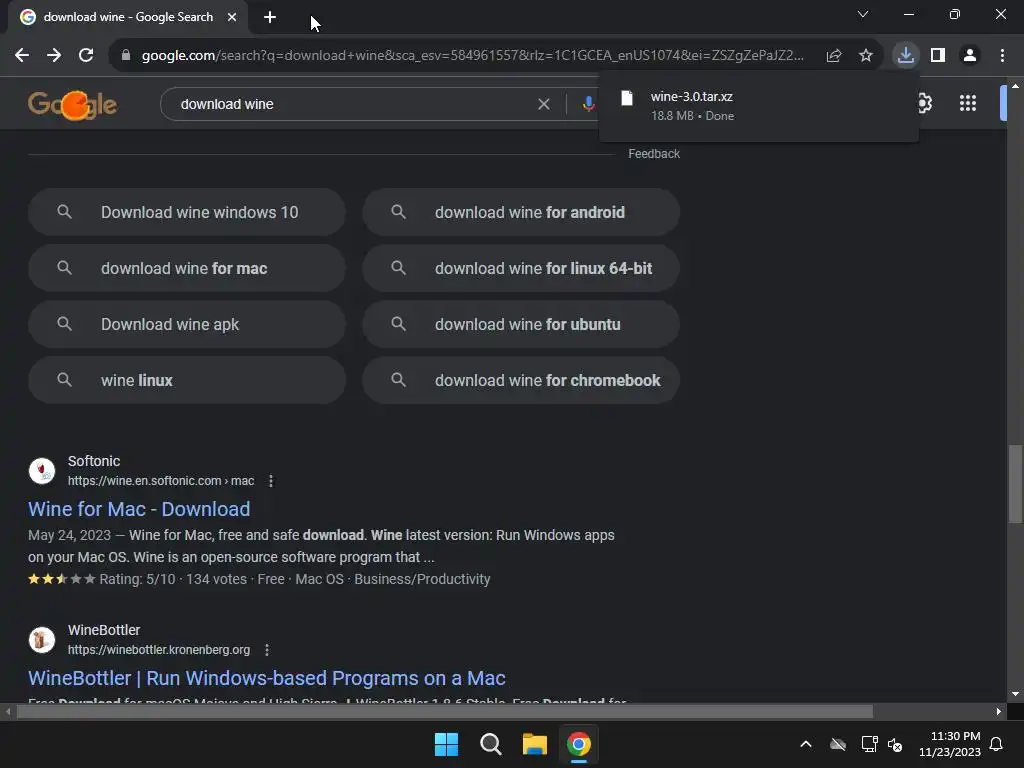Viewport: 1024px width, 768px height.
Task: Open 'Wine for Mac - Download' result
Action: click(x=139, y=509)
